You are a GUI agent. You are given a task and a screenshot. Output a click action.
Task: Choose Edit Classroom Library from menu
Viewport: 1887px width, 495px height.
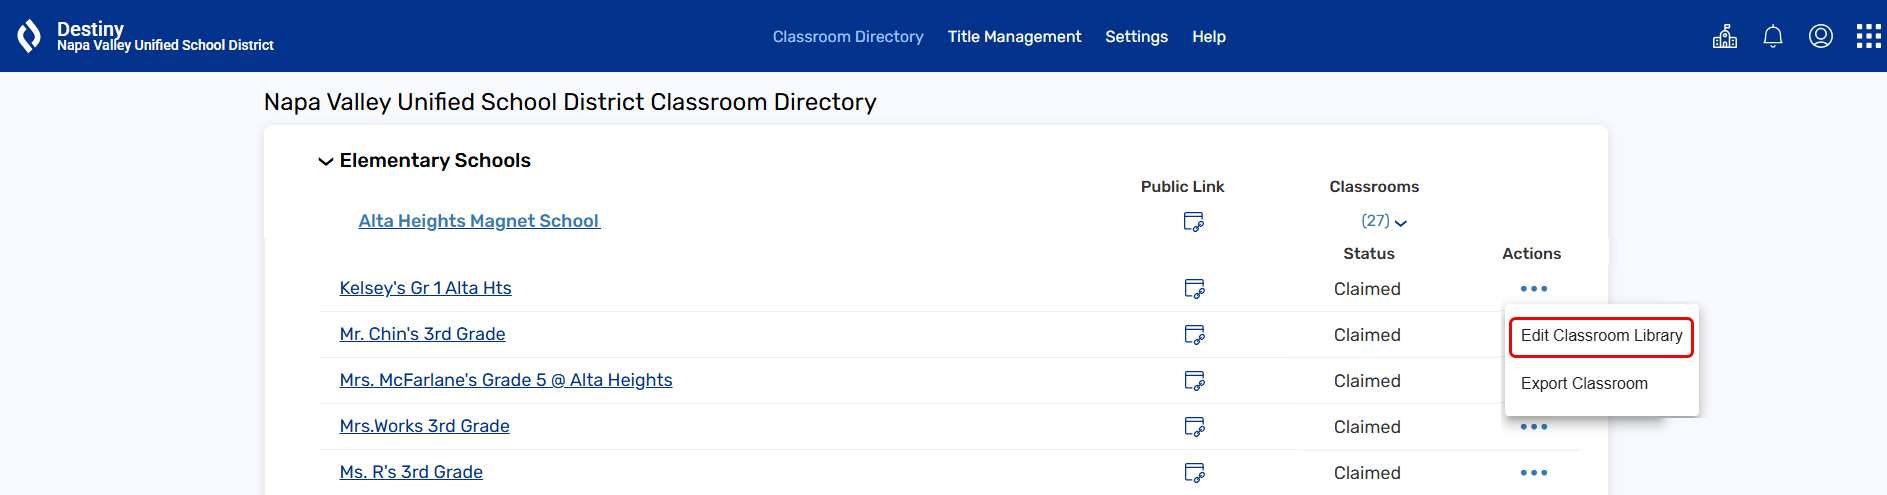1601,336
